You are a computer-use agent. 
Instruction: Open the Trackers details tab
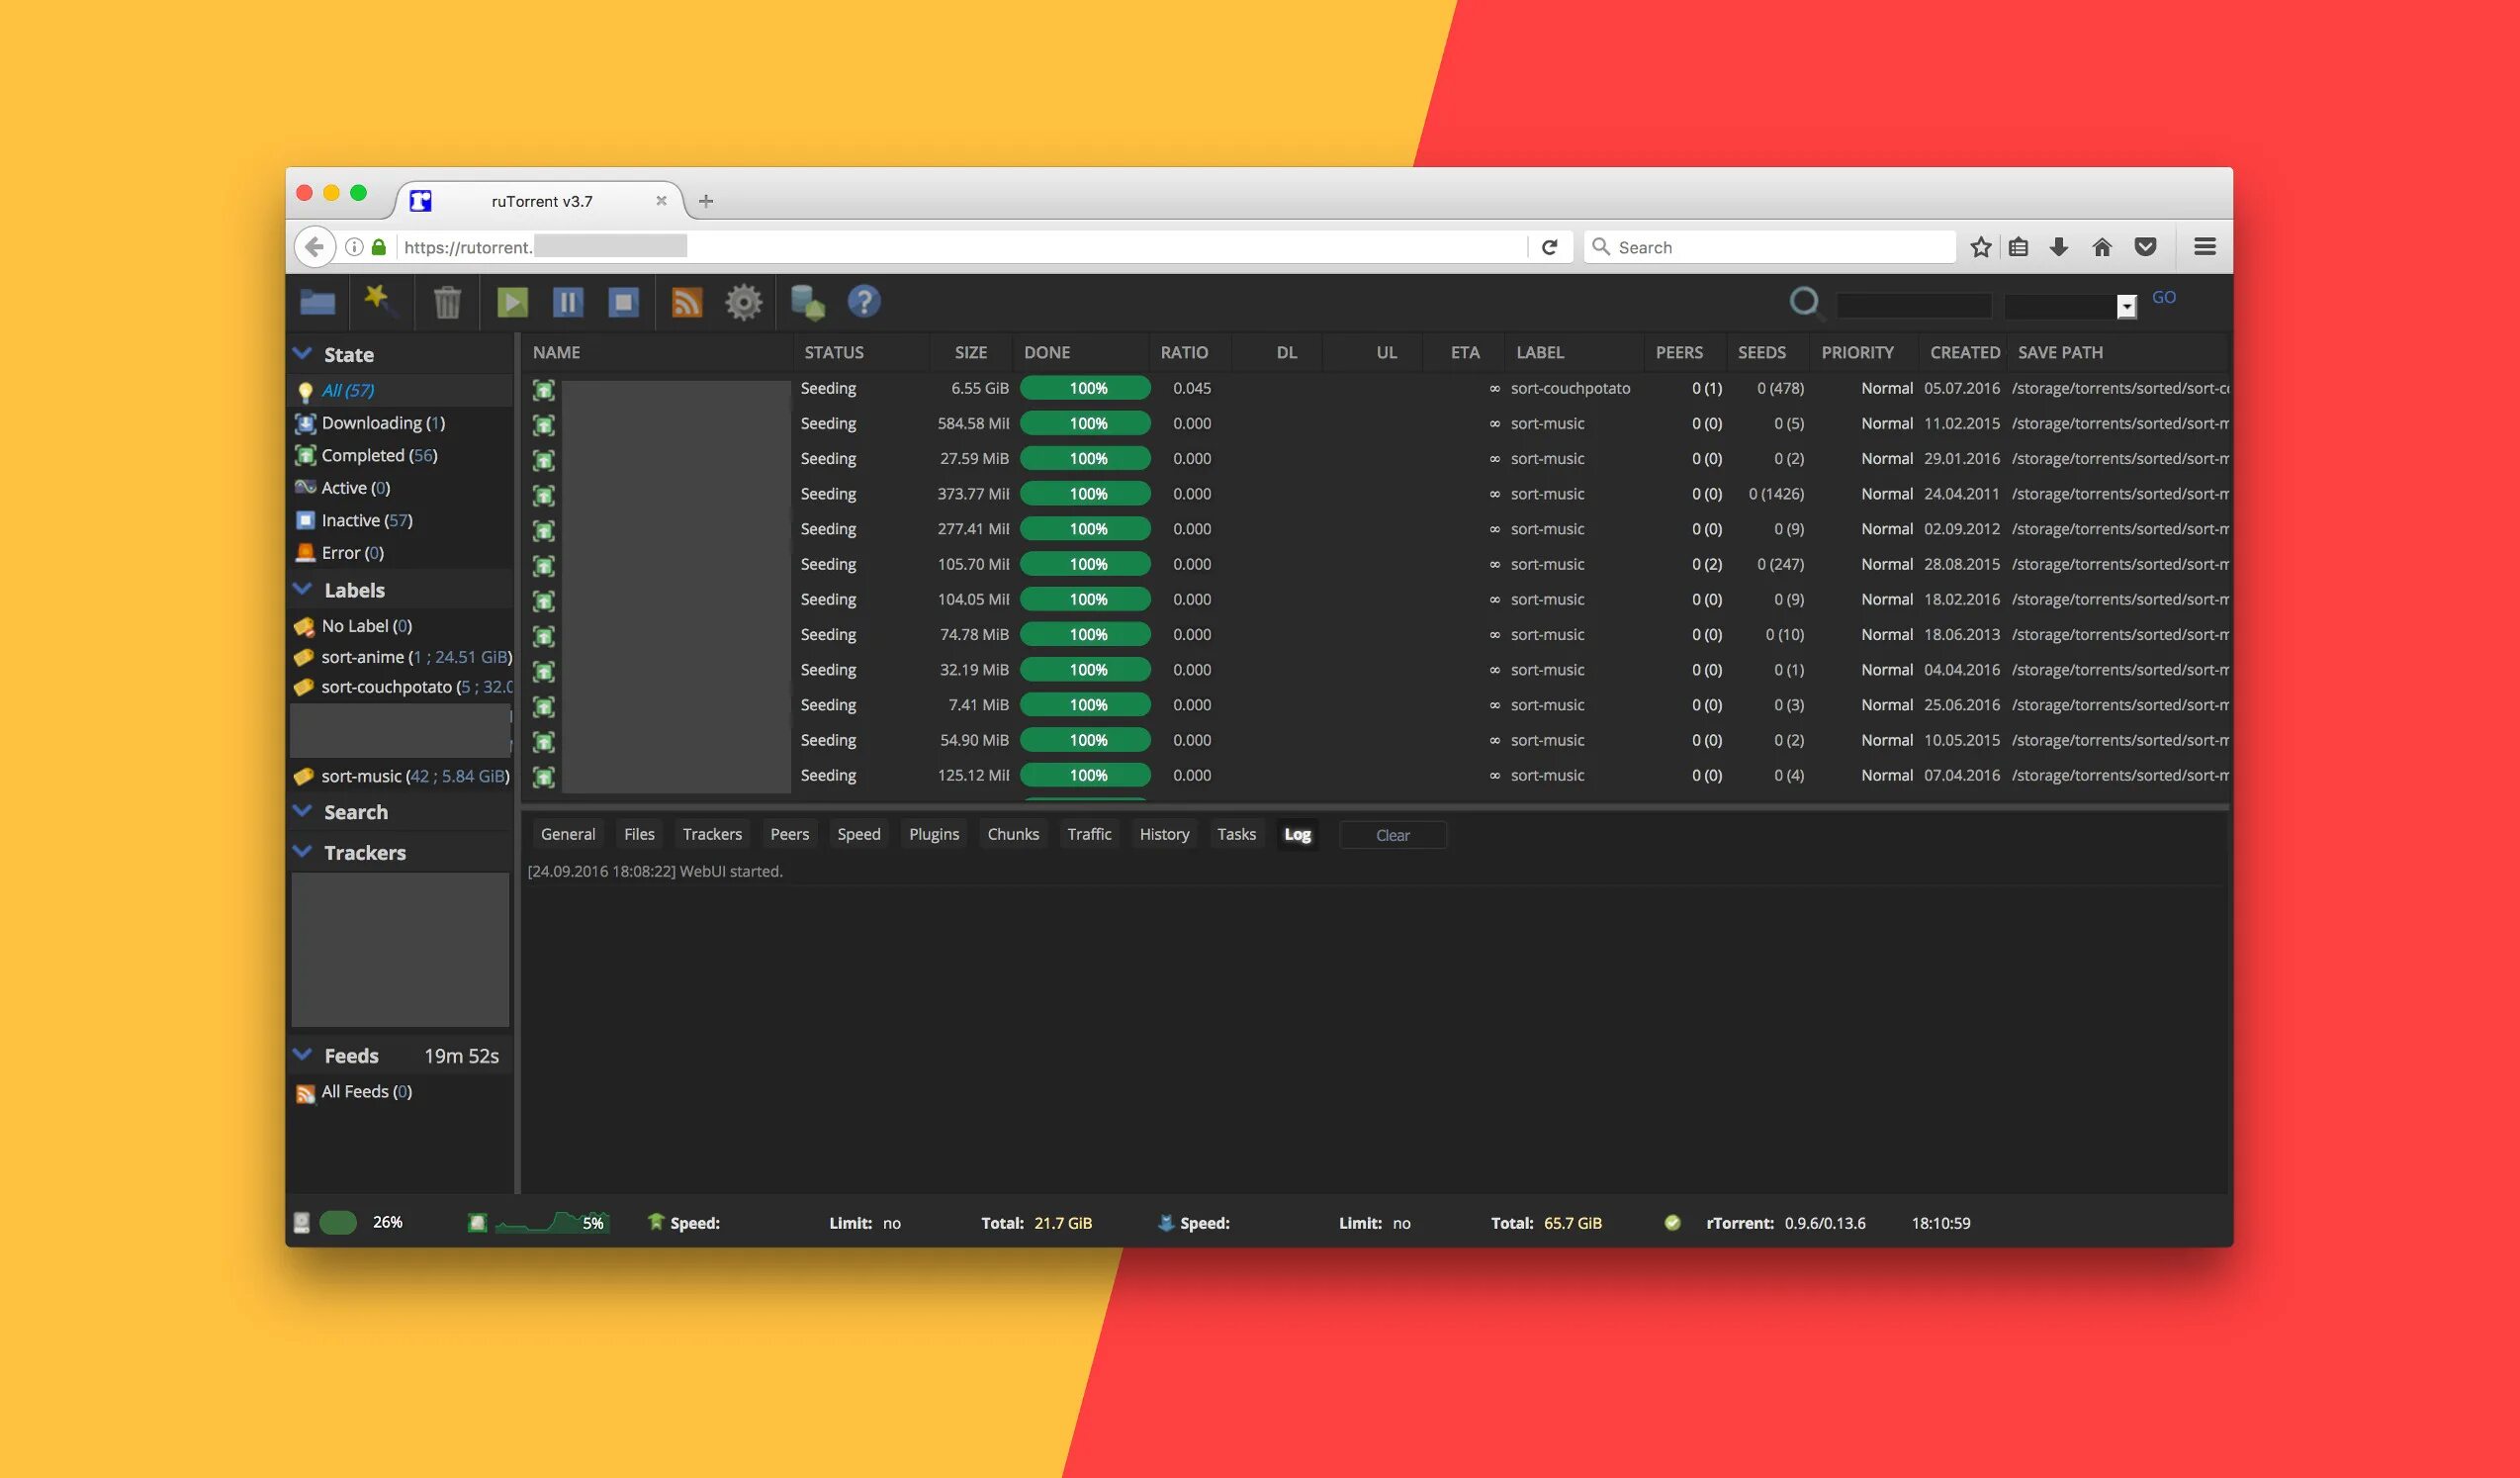pos(712,834)
